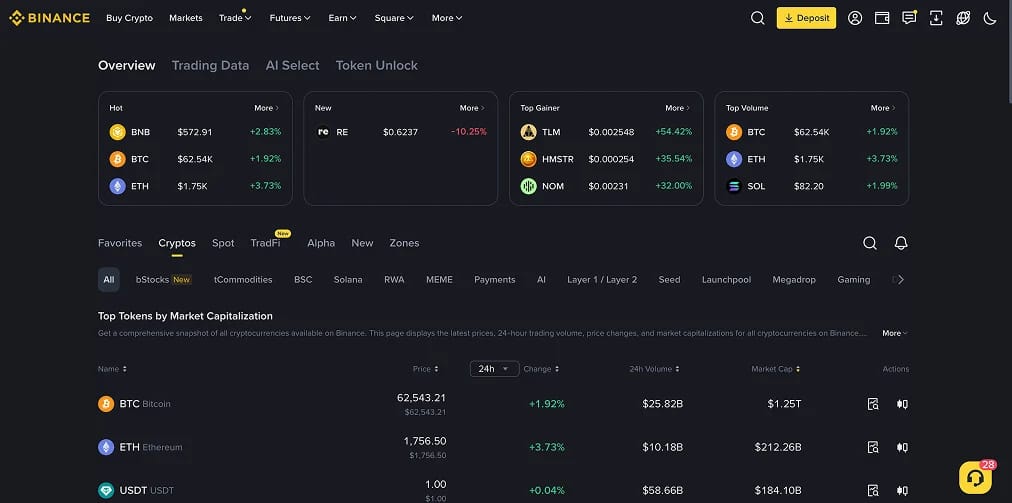Click the Bitcoin icon in the table

pos(106,404)
